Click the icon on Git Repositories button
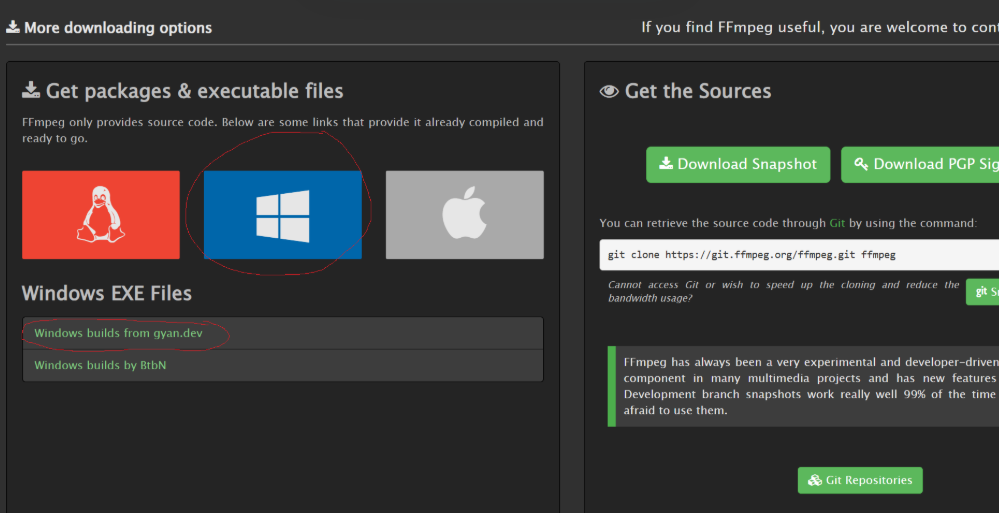Screen dimensions: 999x513 815,480
